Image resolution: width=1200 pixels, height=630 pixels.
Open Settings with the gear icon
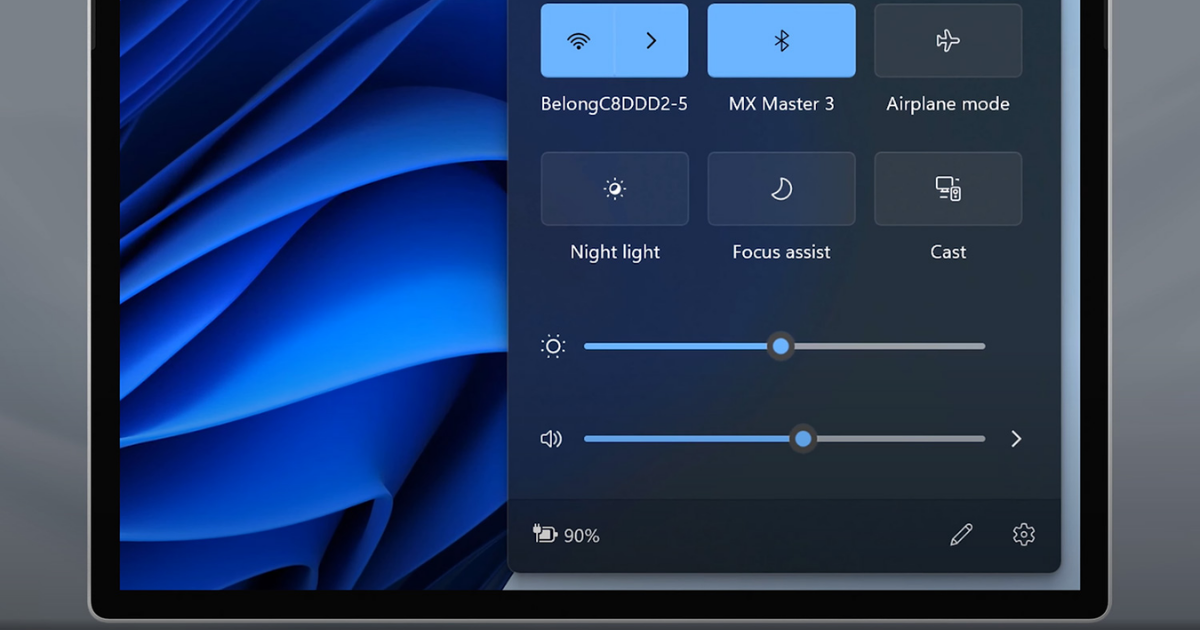[x=1023, y=535]
